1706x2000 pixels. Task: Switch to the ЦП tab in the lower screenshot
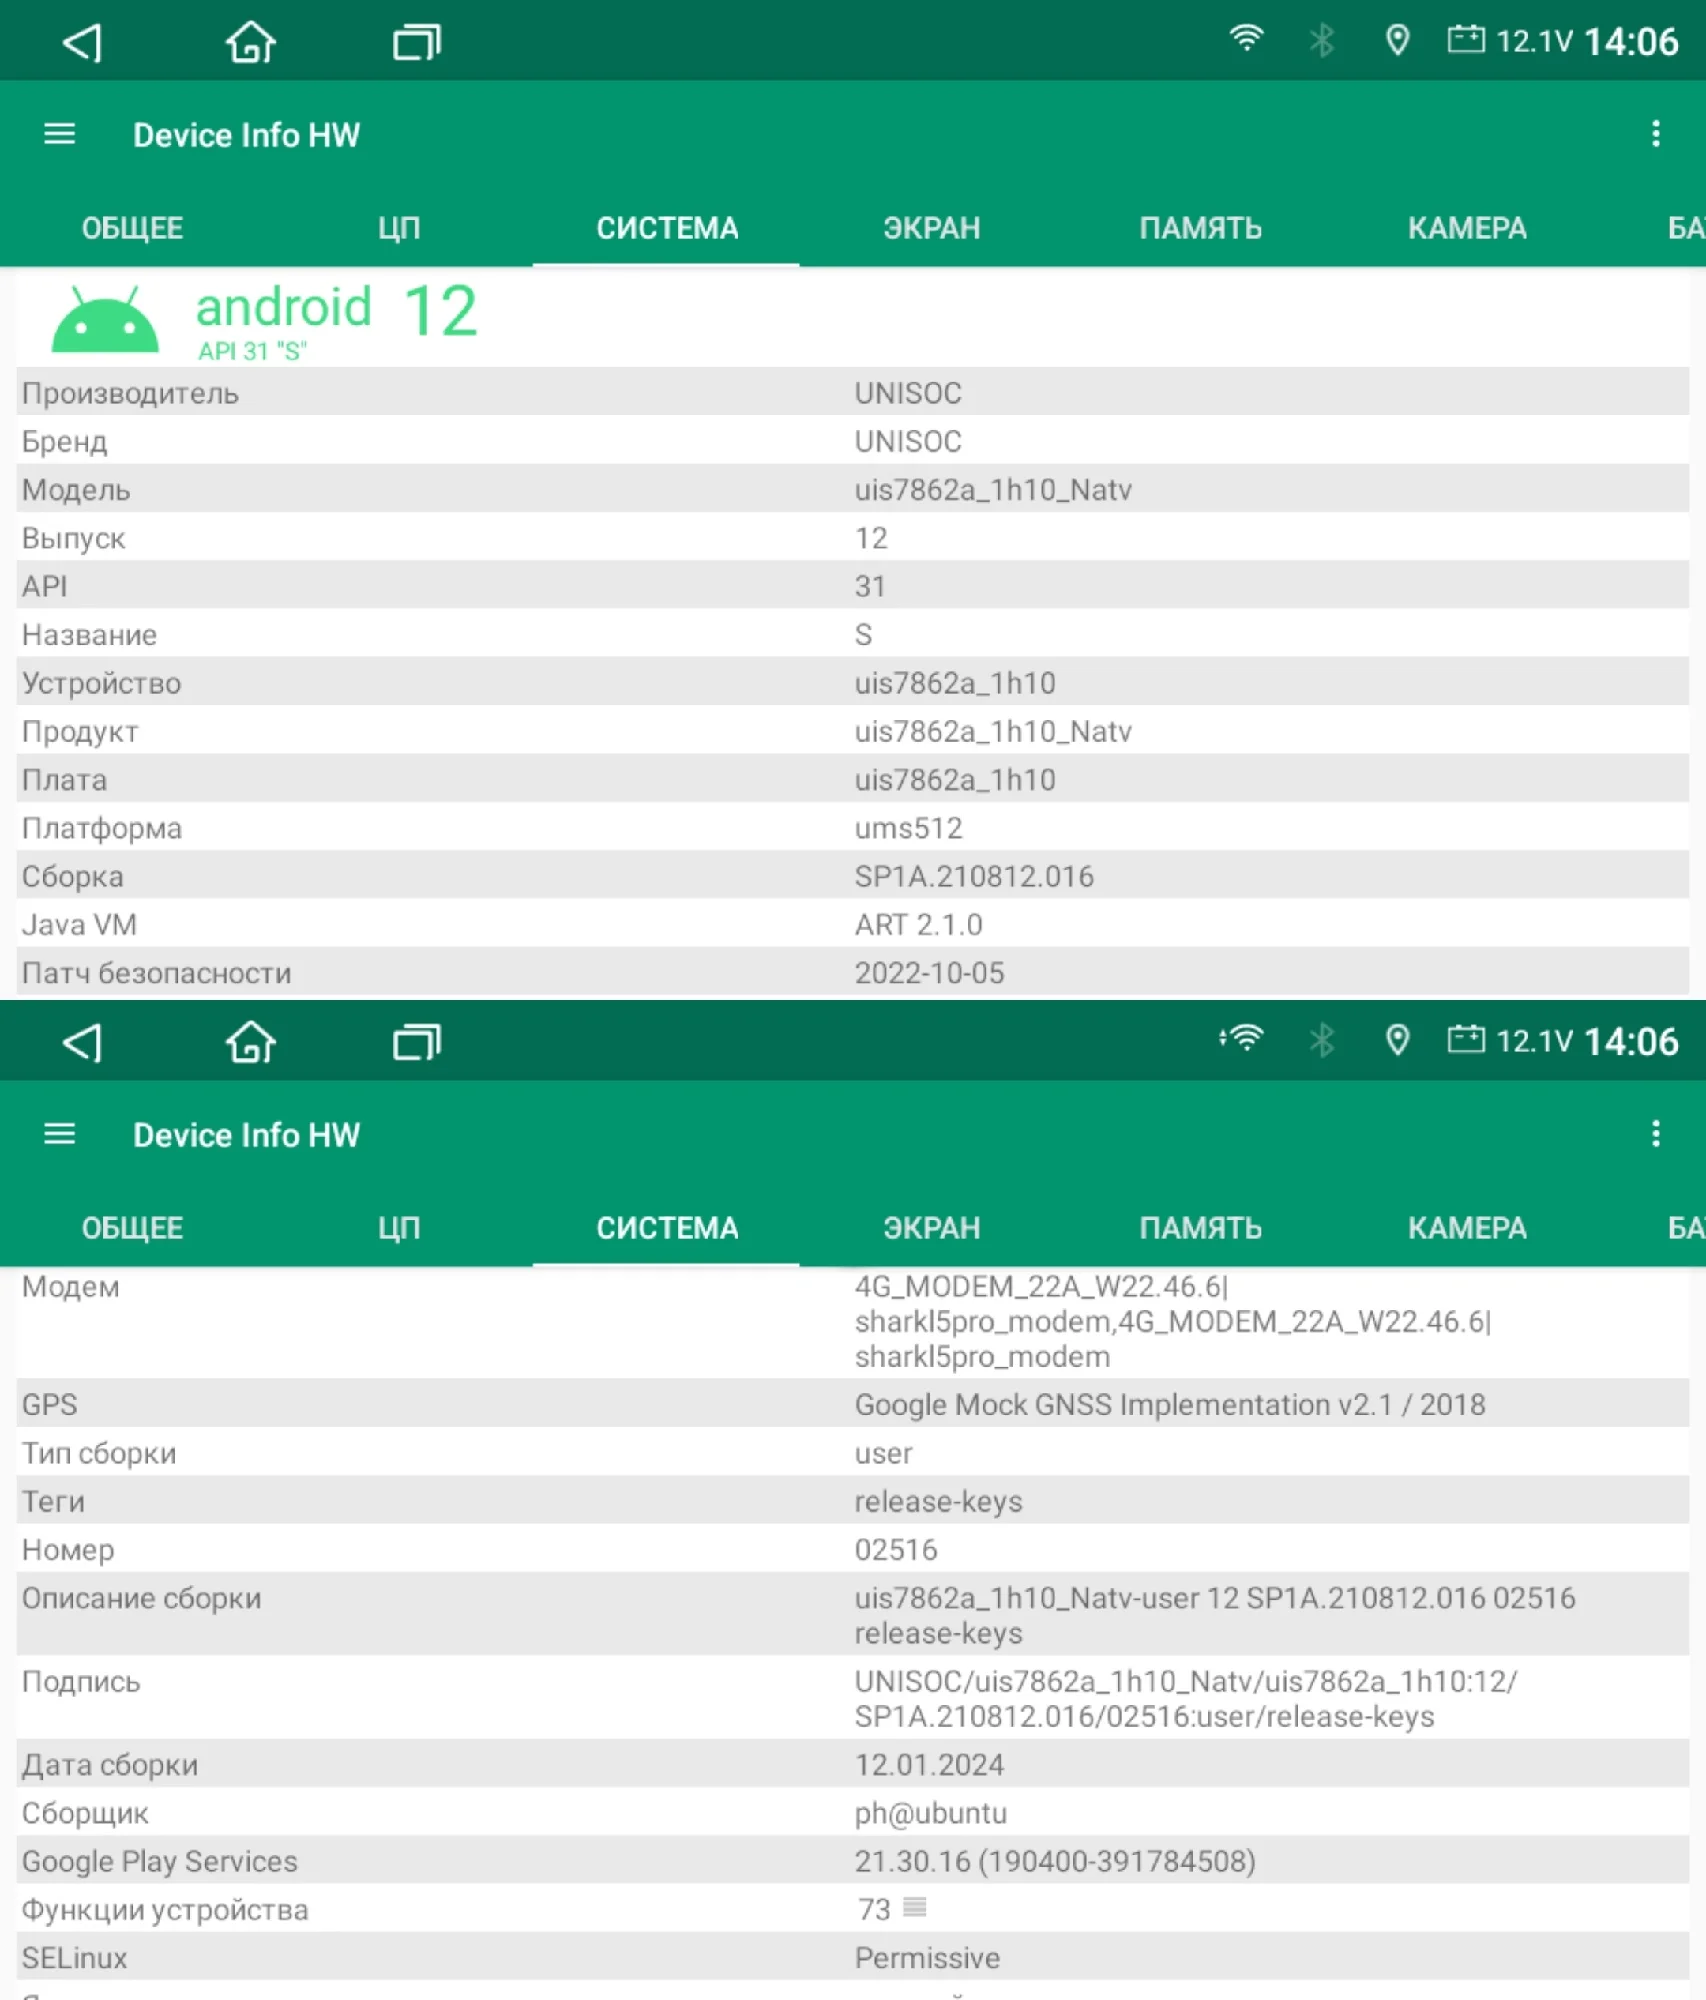tap(399, 1228)
